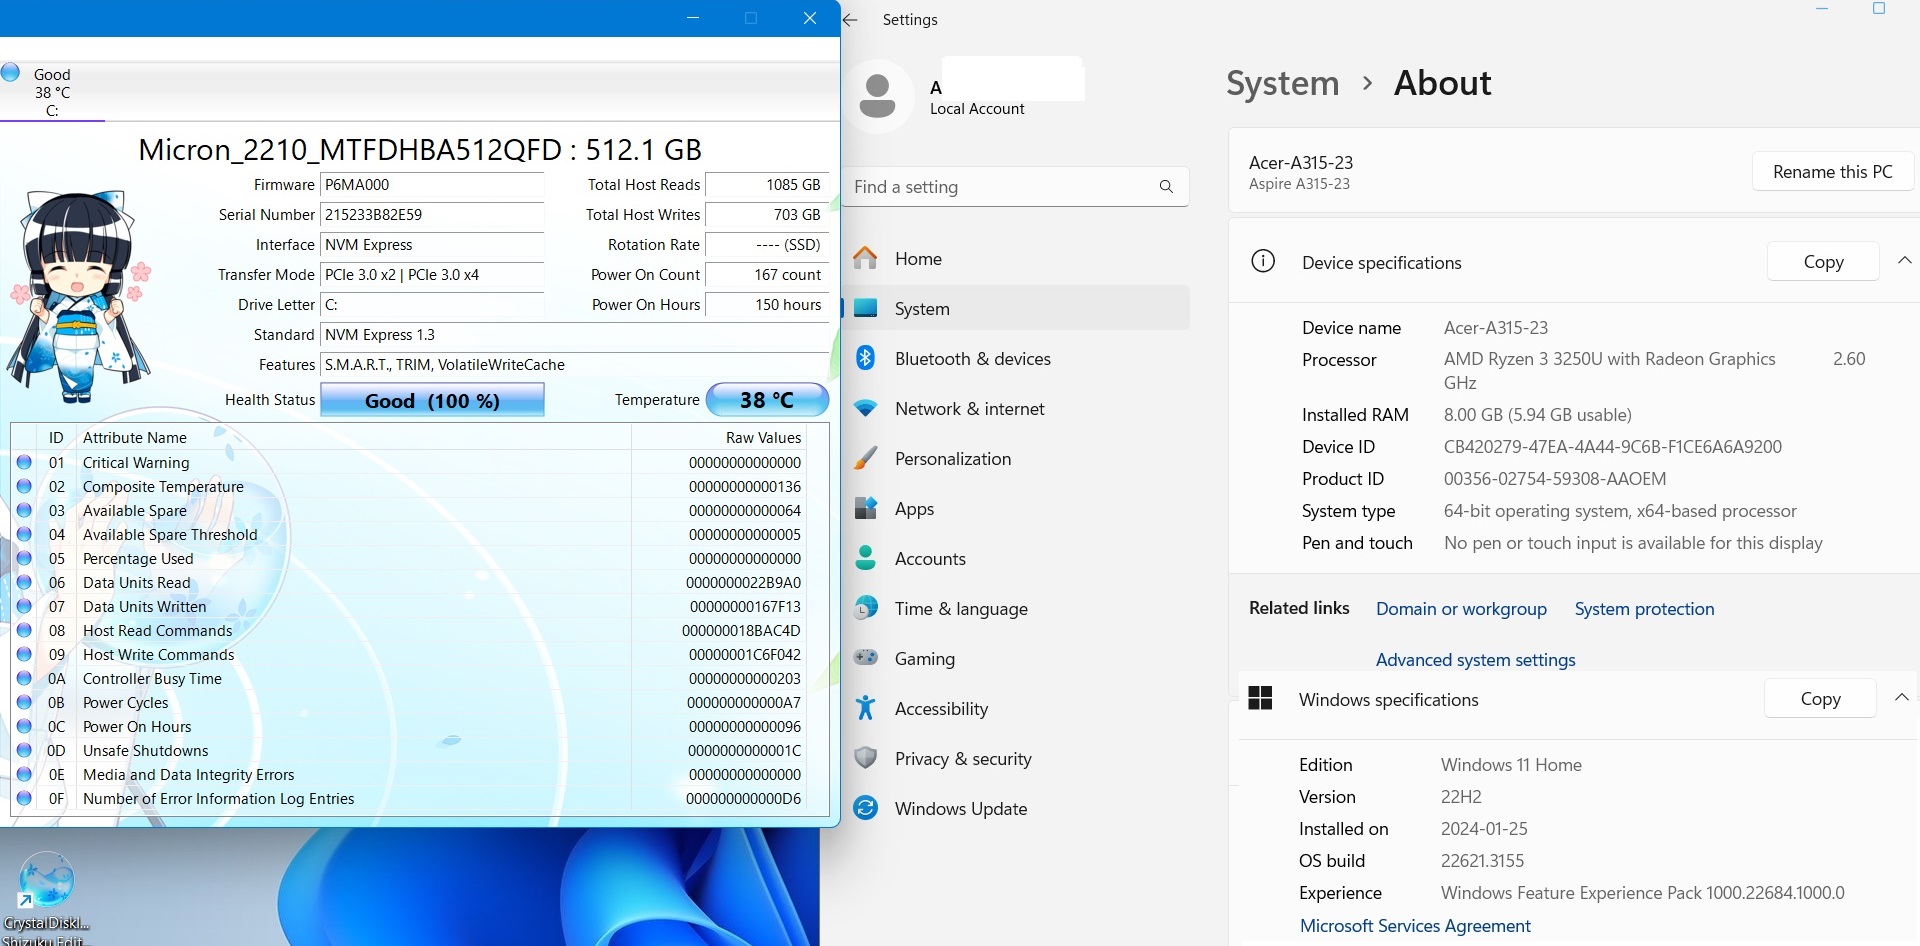The image size is (1920, 946).
Task: Click the Power On Count value 167 count
Action: (x=767, y=275)
